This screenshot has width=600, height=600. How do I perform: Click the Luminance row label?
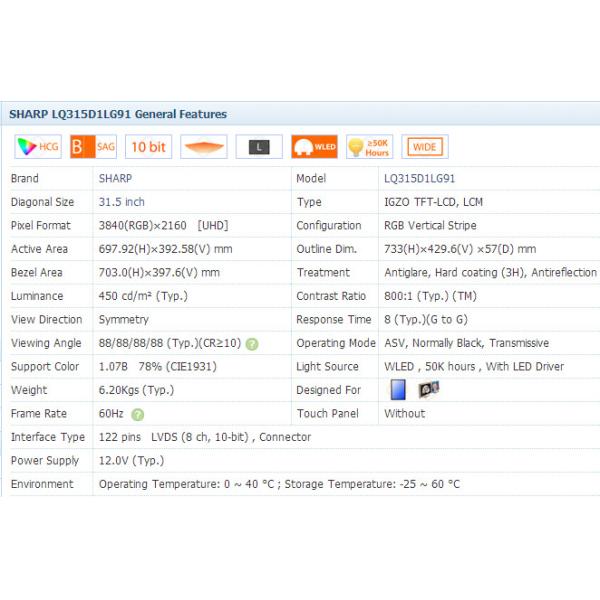click(37, 296)
